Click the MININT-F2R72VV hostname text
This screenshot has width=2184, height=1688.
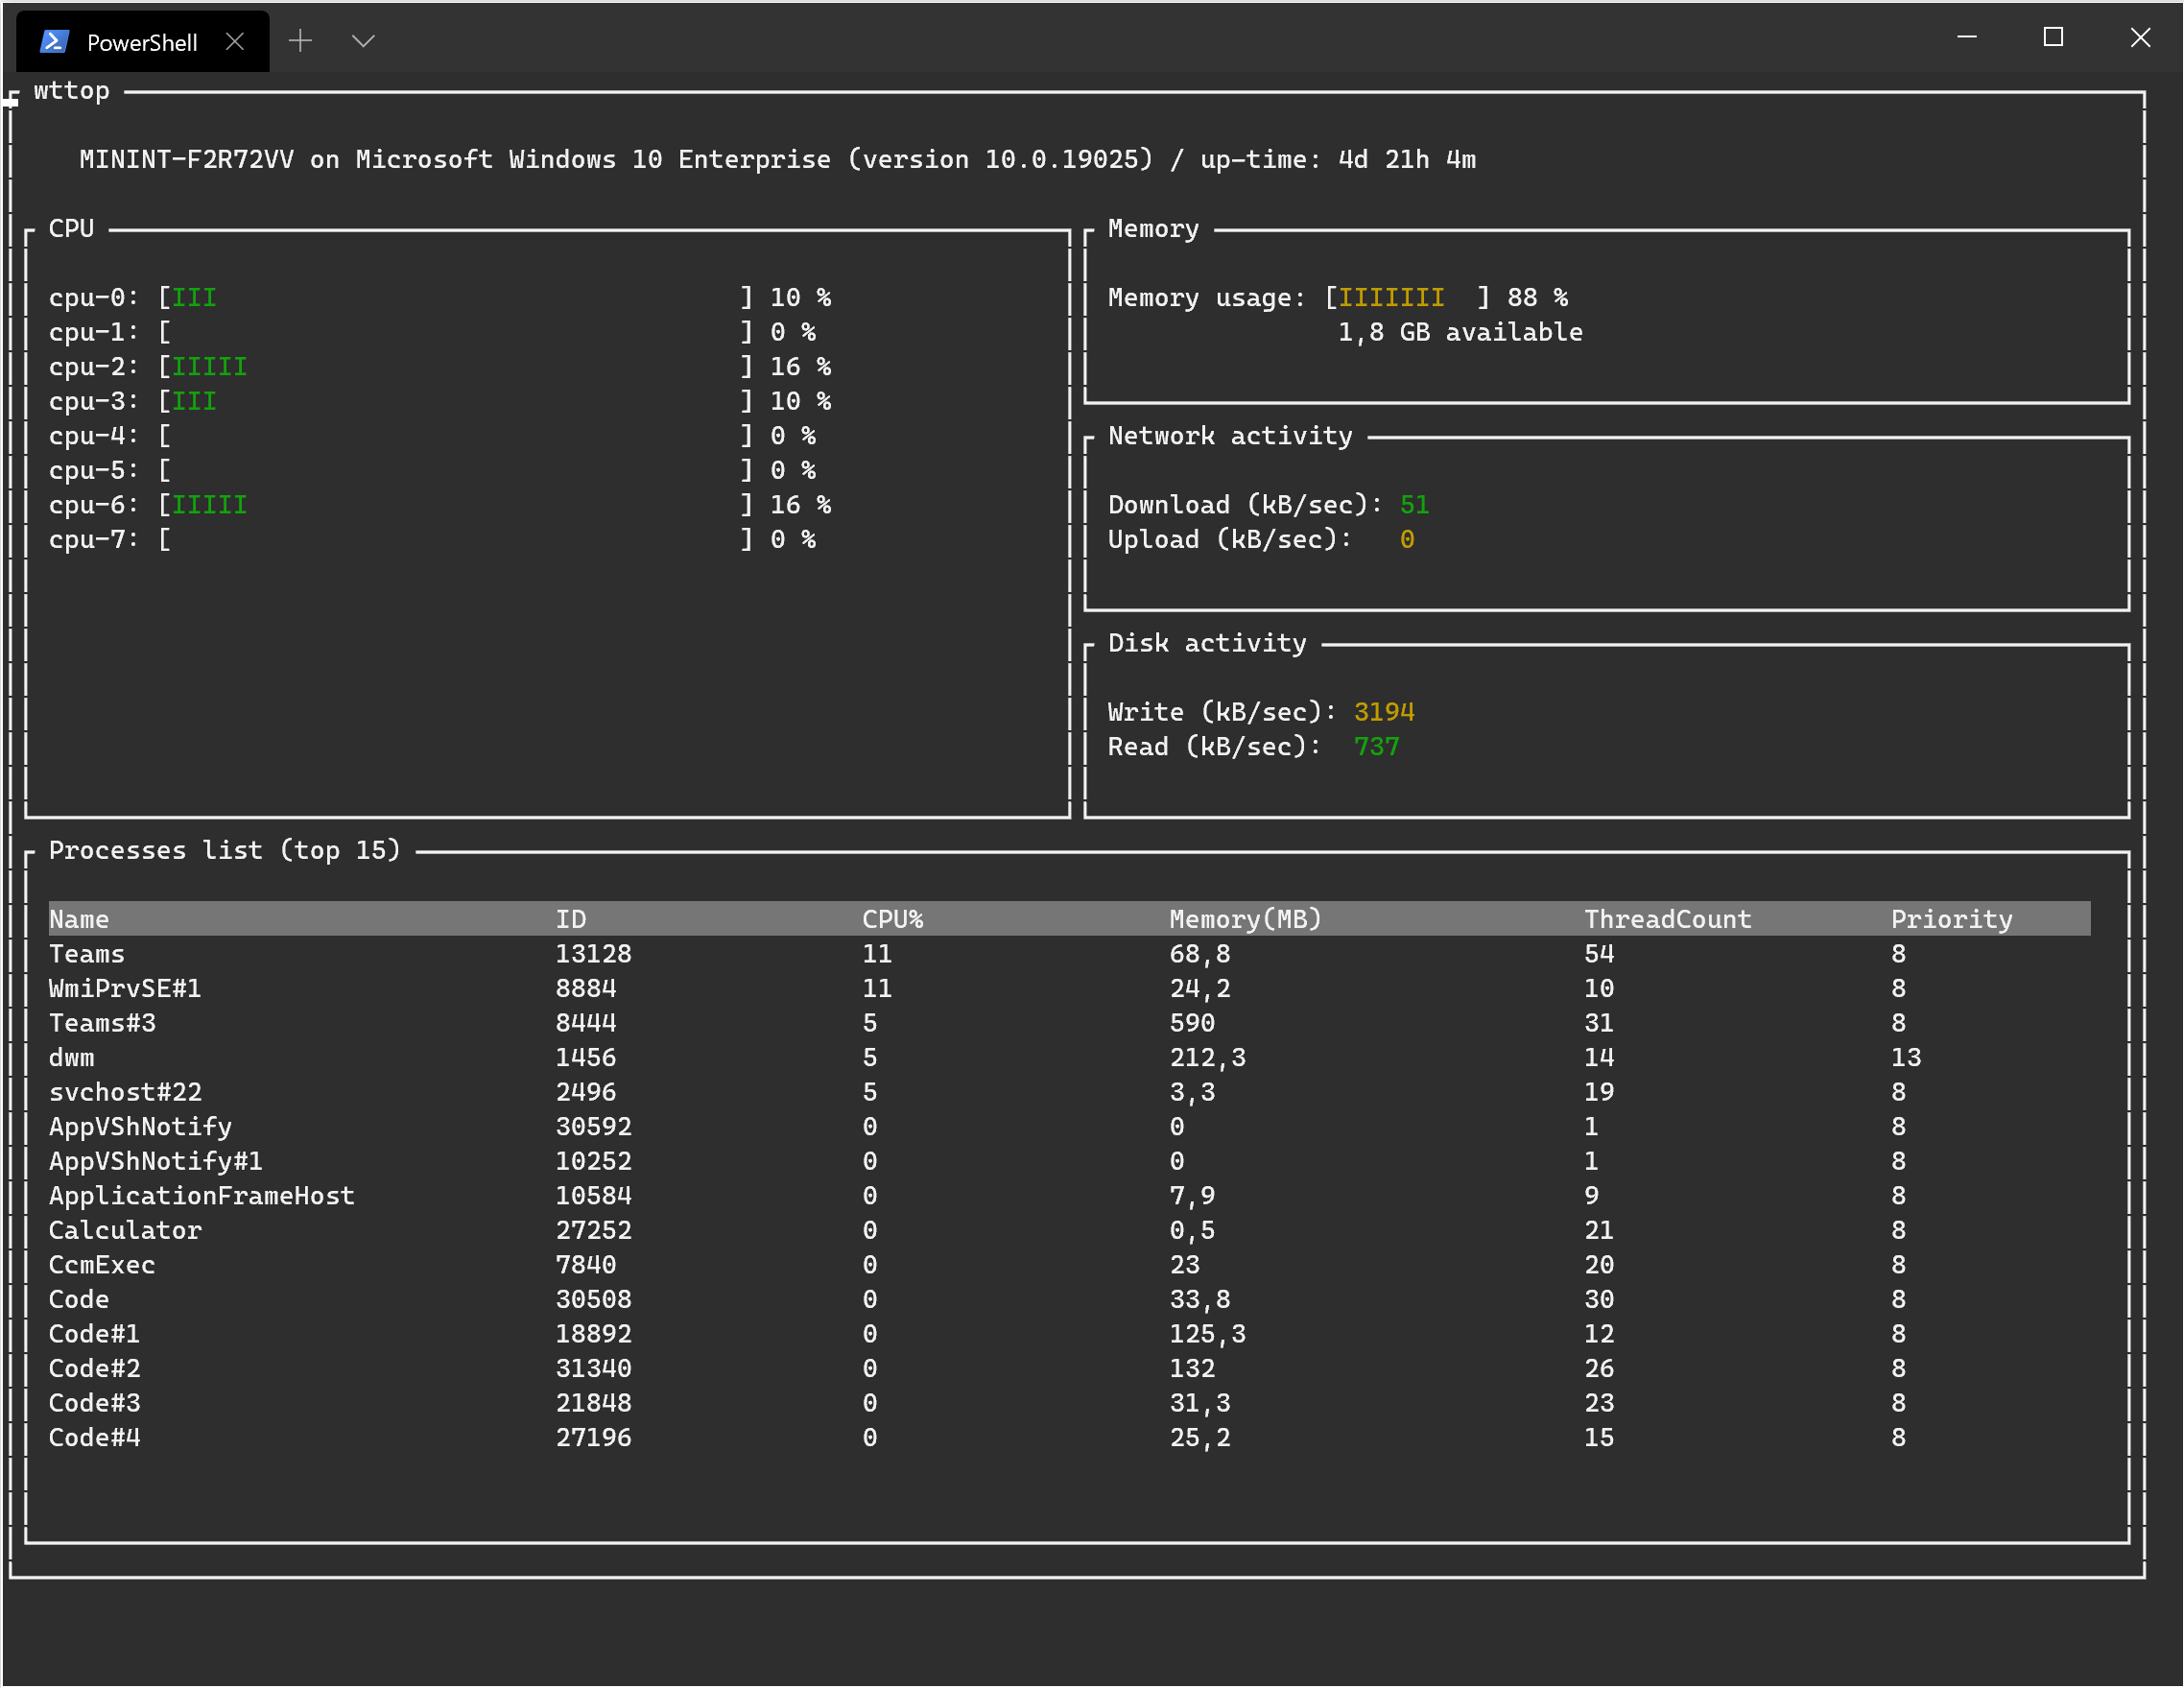click(x=187, y=159)
